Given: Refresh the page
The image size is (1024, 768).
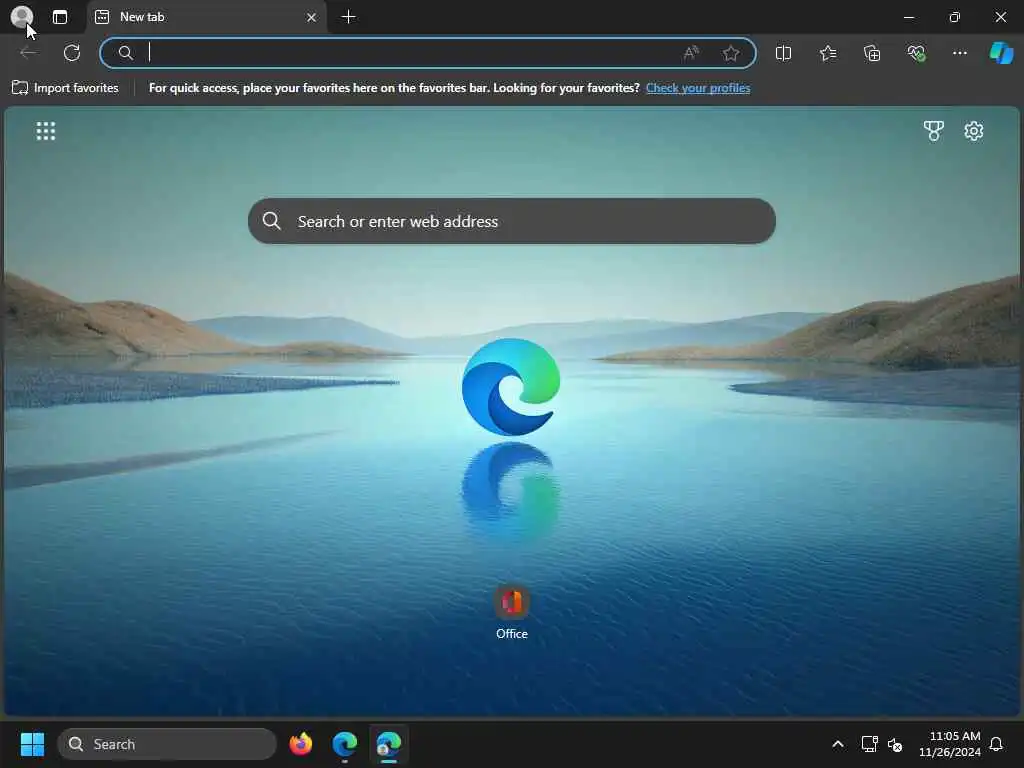Looking at the screenshot, I should pos(72,53).
